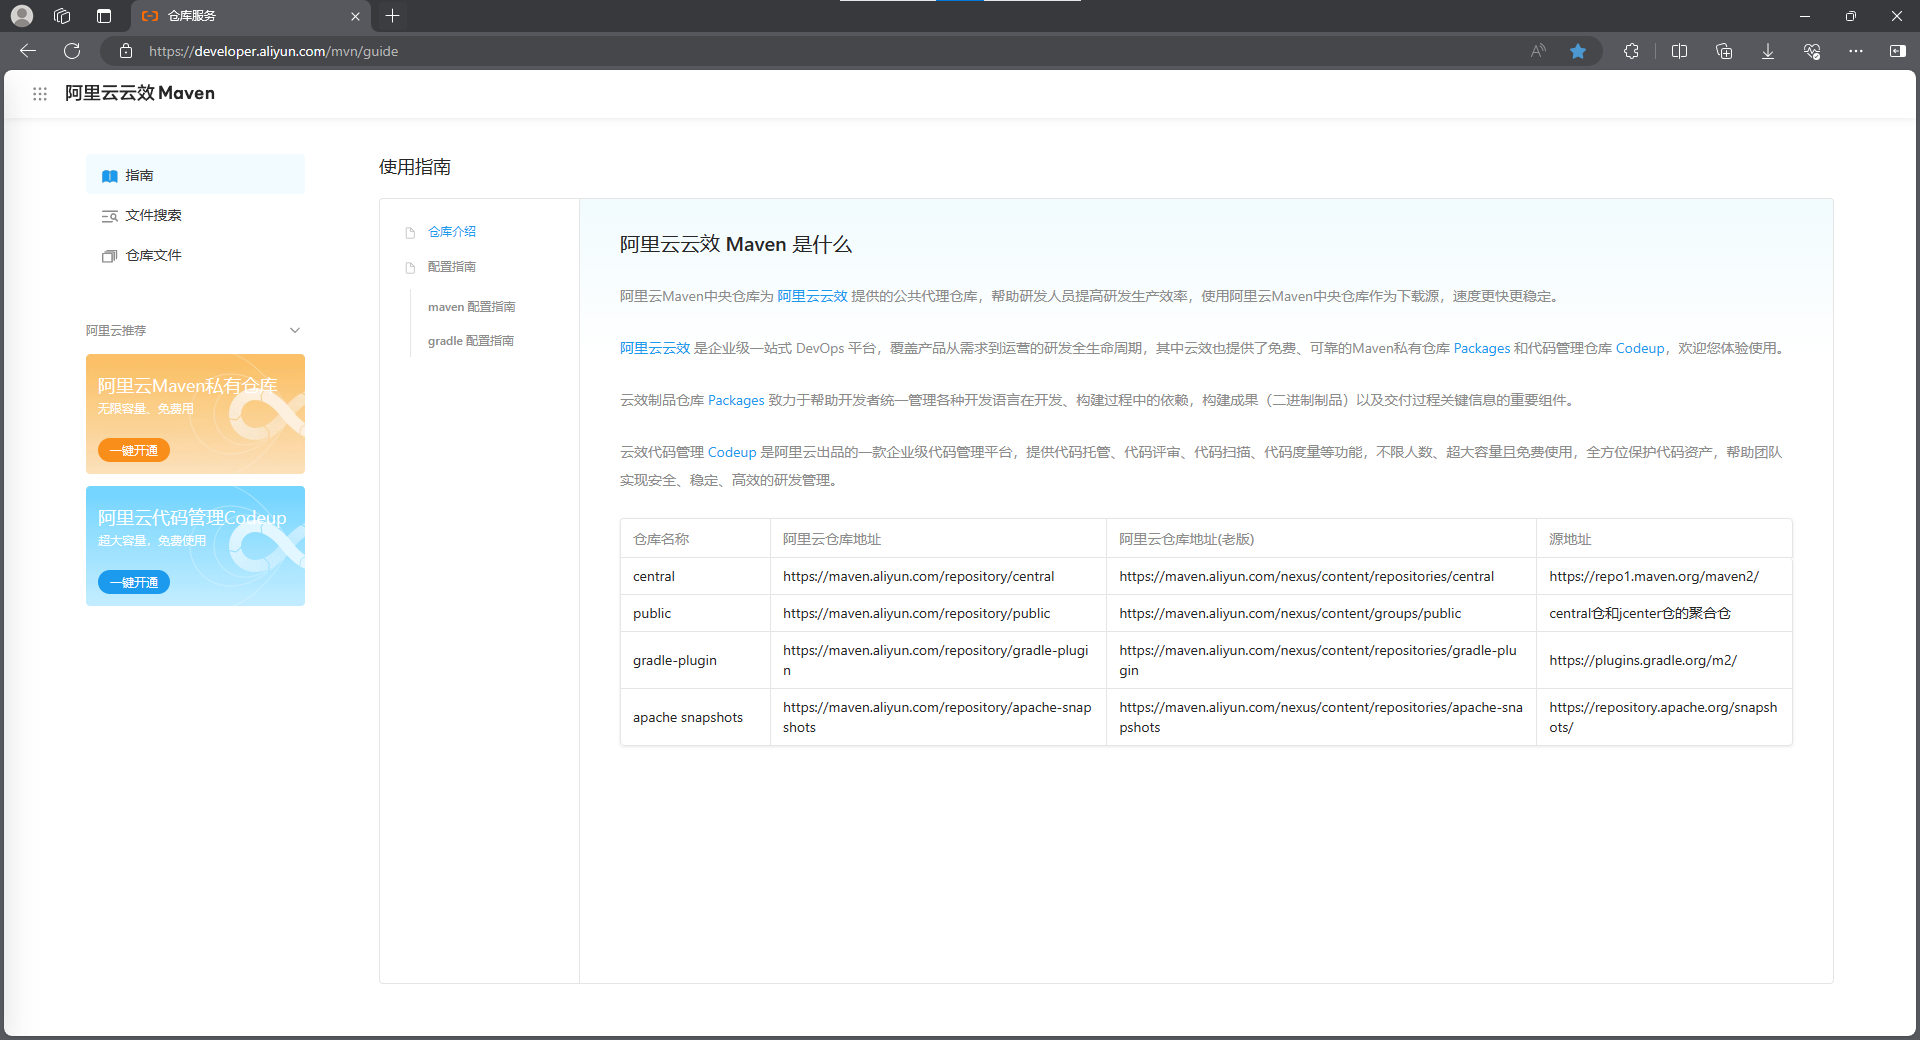Minimize the browser window
The height and width of the screenshot is (1040, 1920).
(1804, 16)
